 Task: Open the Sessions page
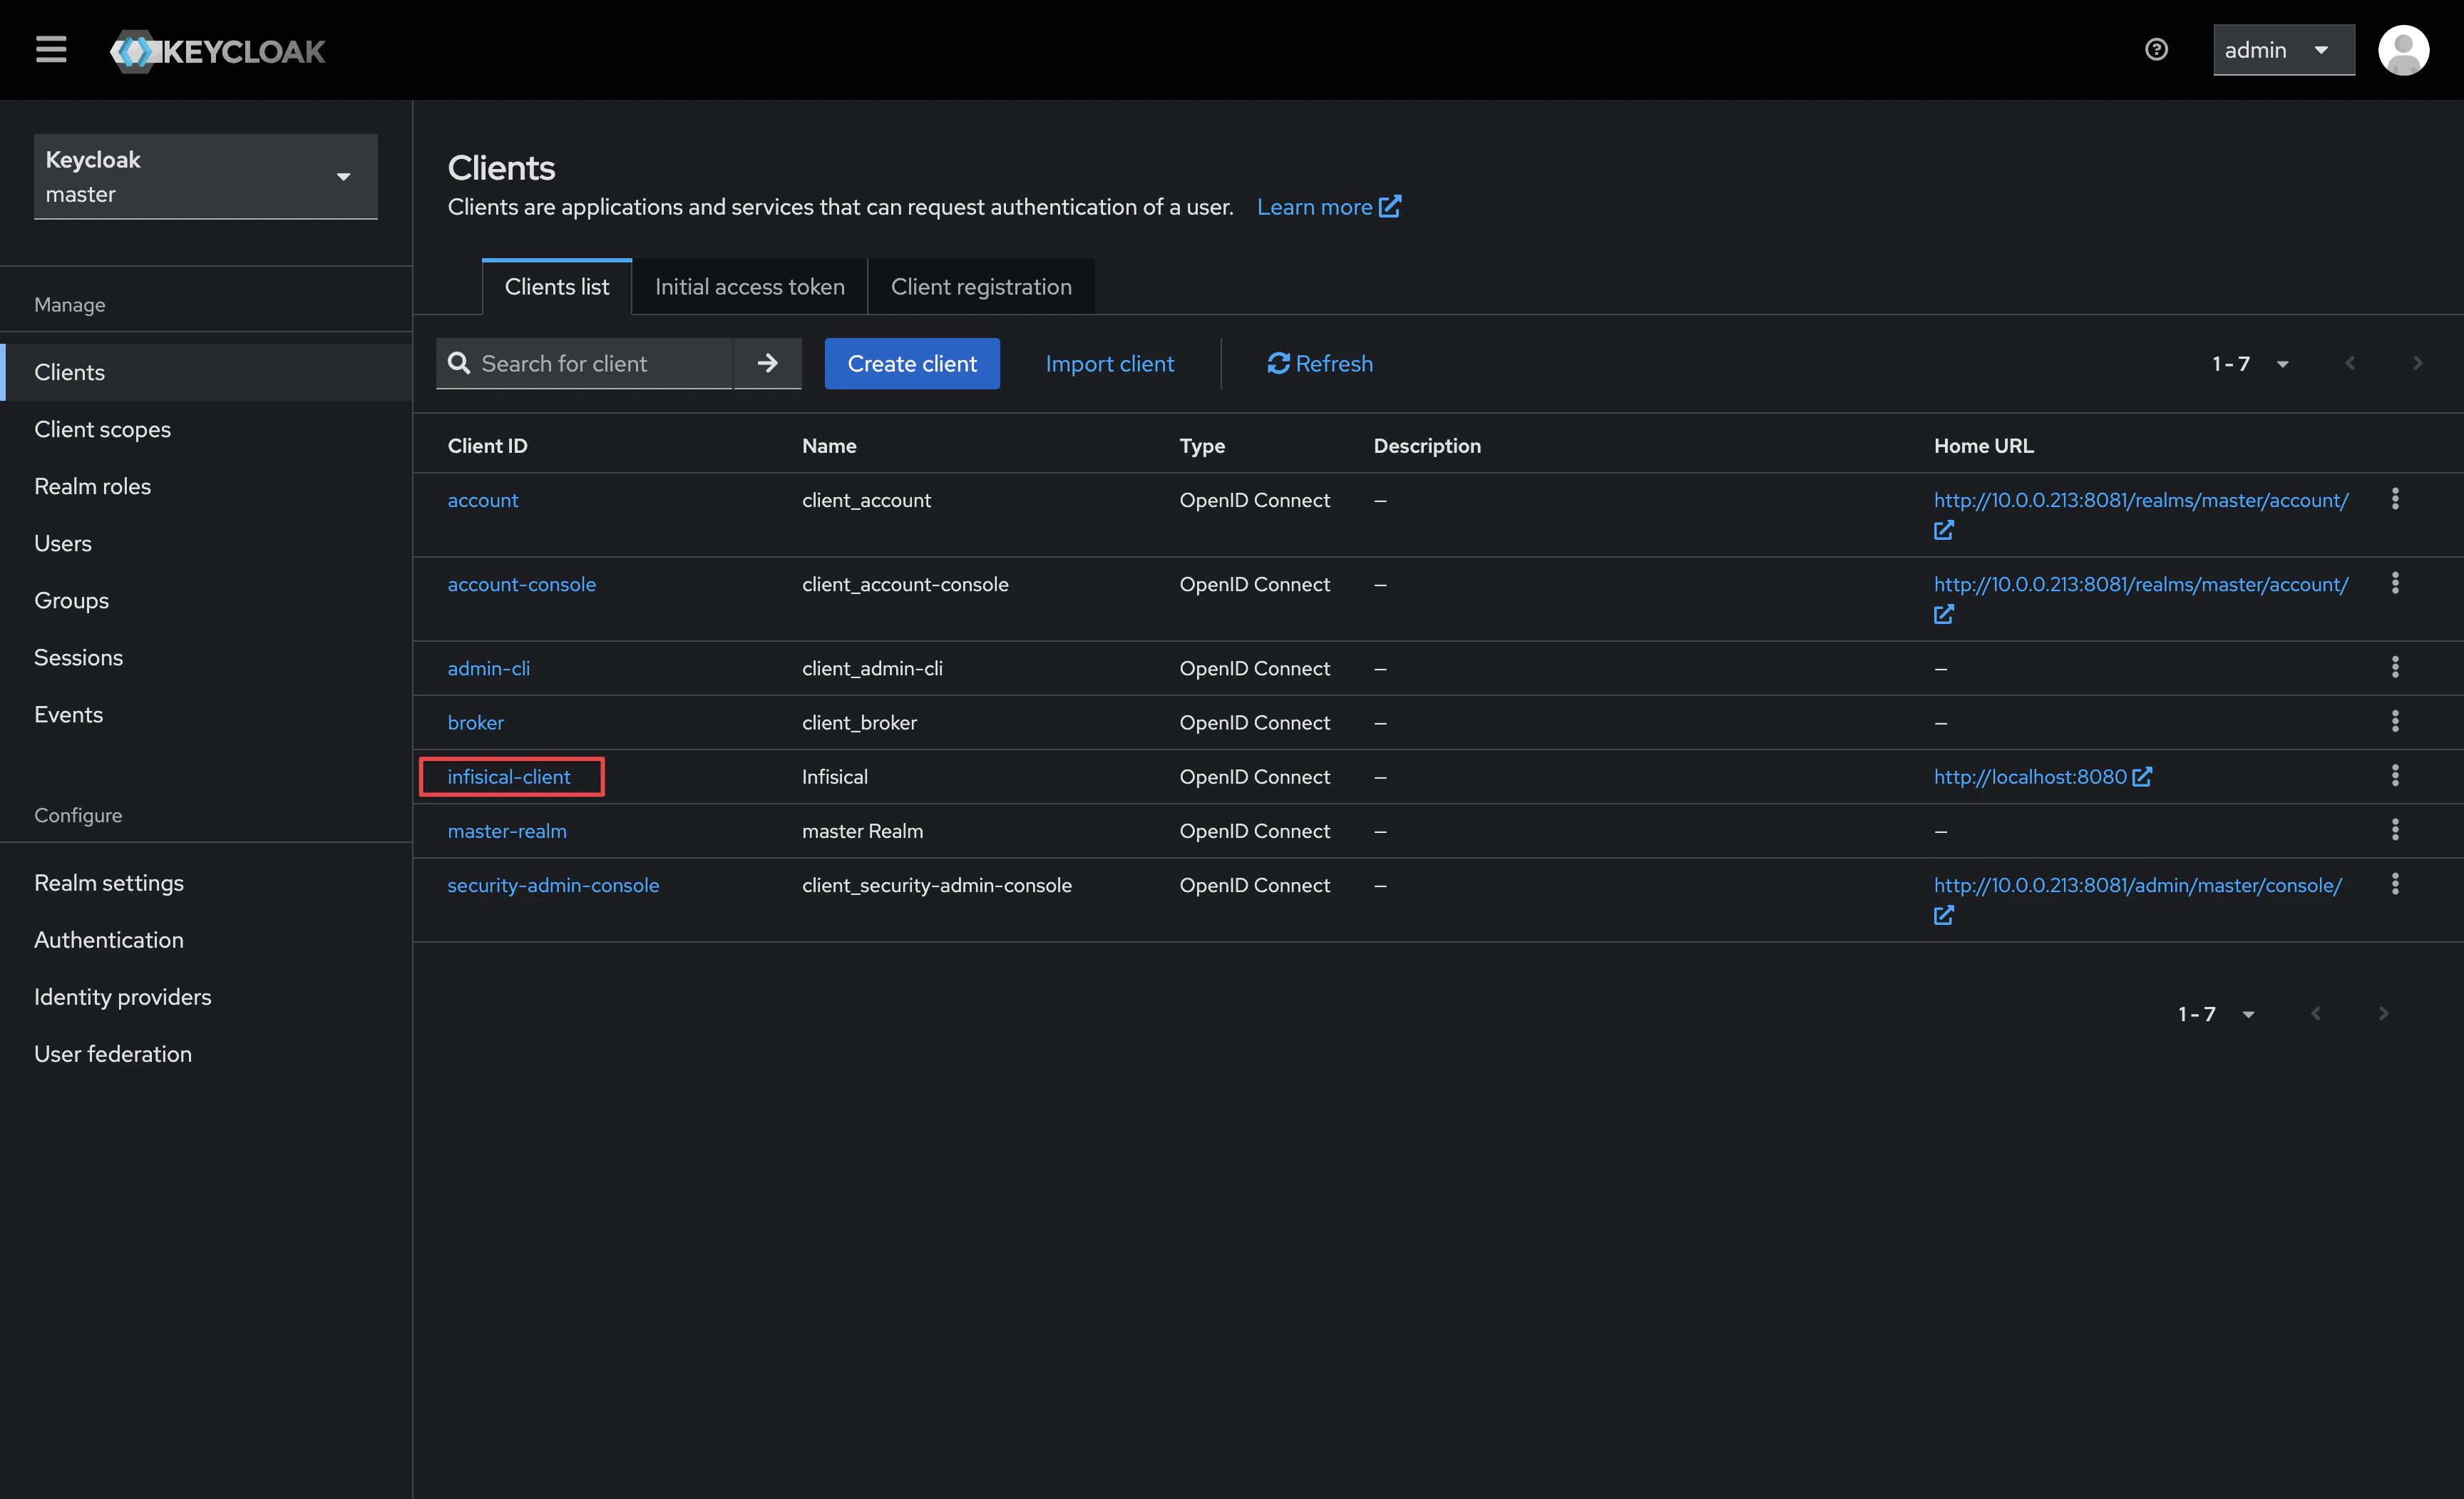point(206,657)
